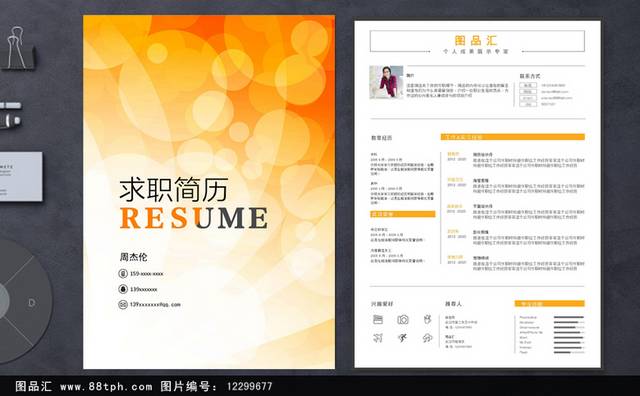The height and width of the screenshot is (396, 640).
Task: Click the 求职简历 title on cover page
Action: 173,190
